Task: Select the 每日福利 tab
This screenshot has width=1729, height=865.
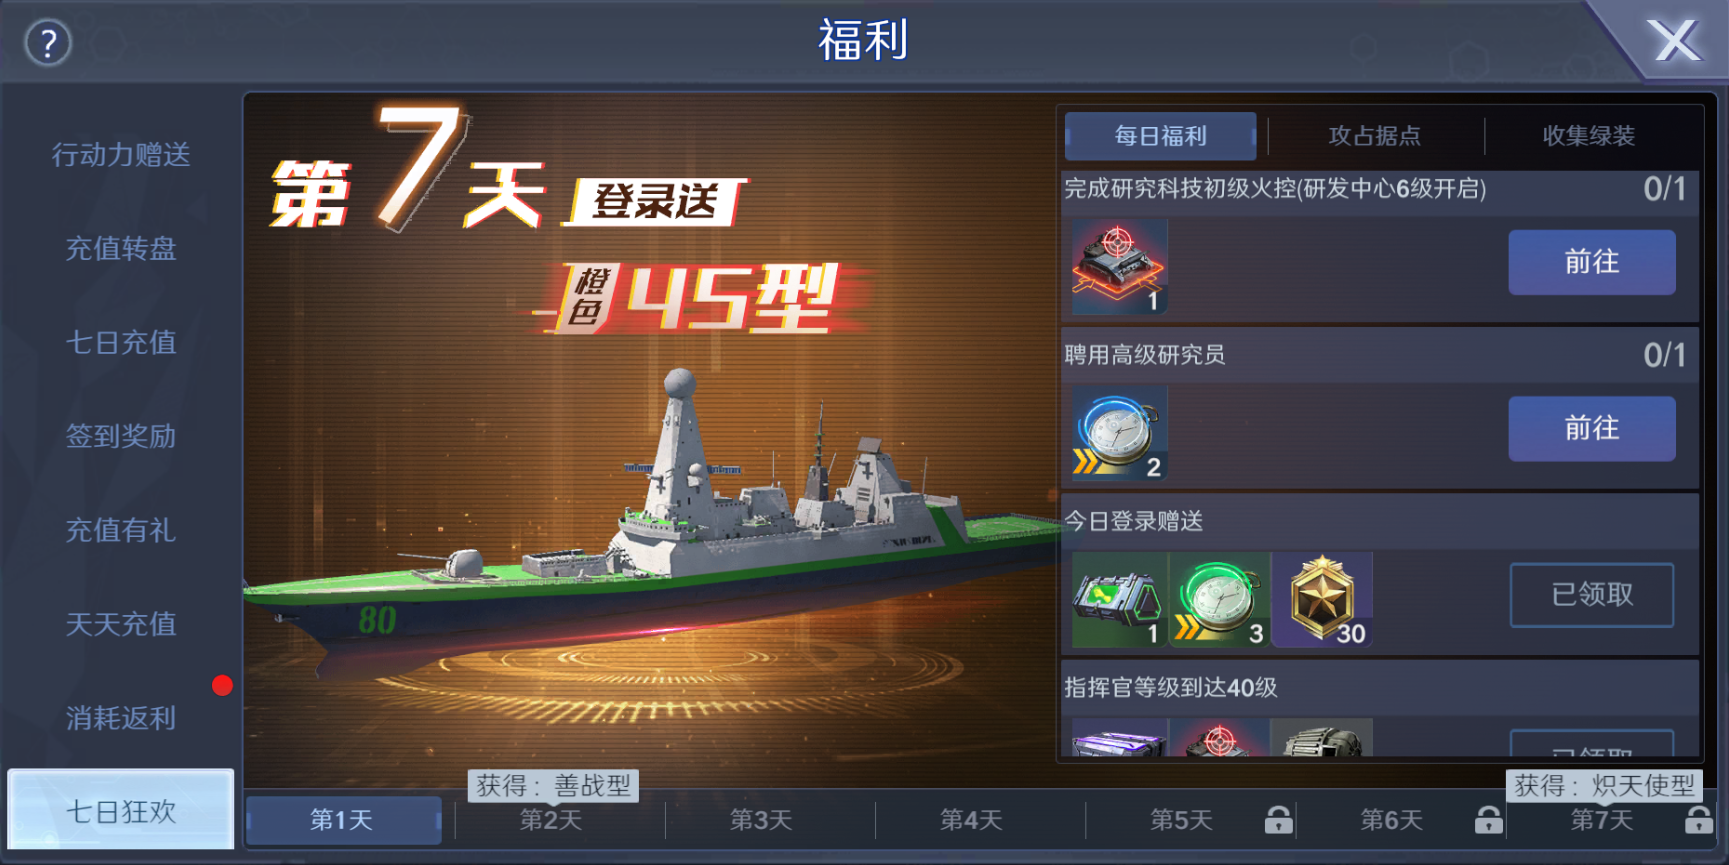Action: pyautogui.click(x=1161, y=136)
